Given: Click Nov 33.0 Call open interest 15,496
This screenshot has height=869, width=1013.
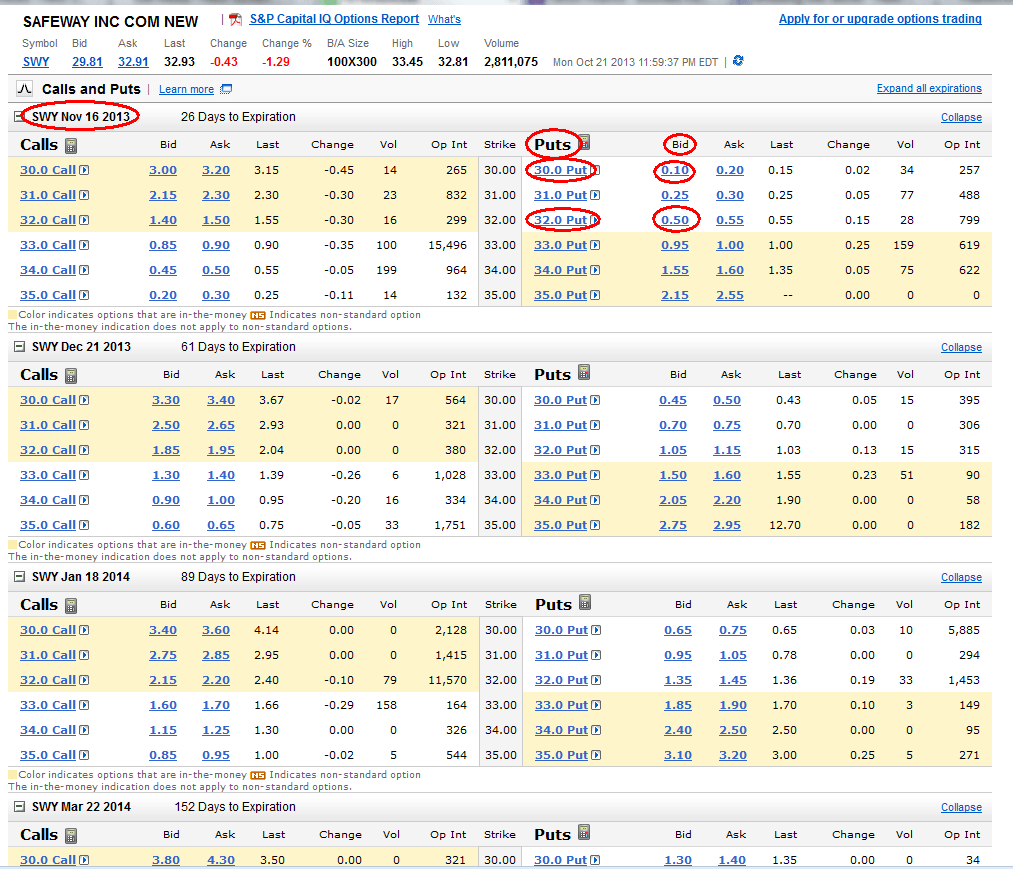Looking at the screenshot, I should pyautogui.click(x=447, y=246).
